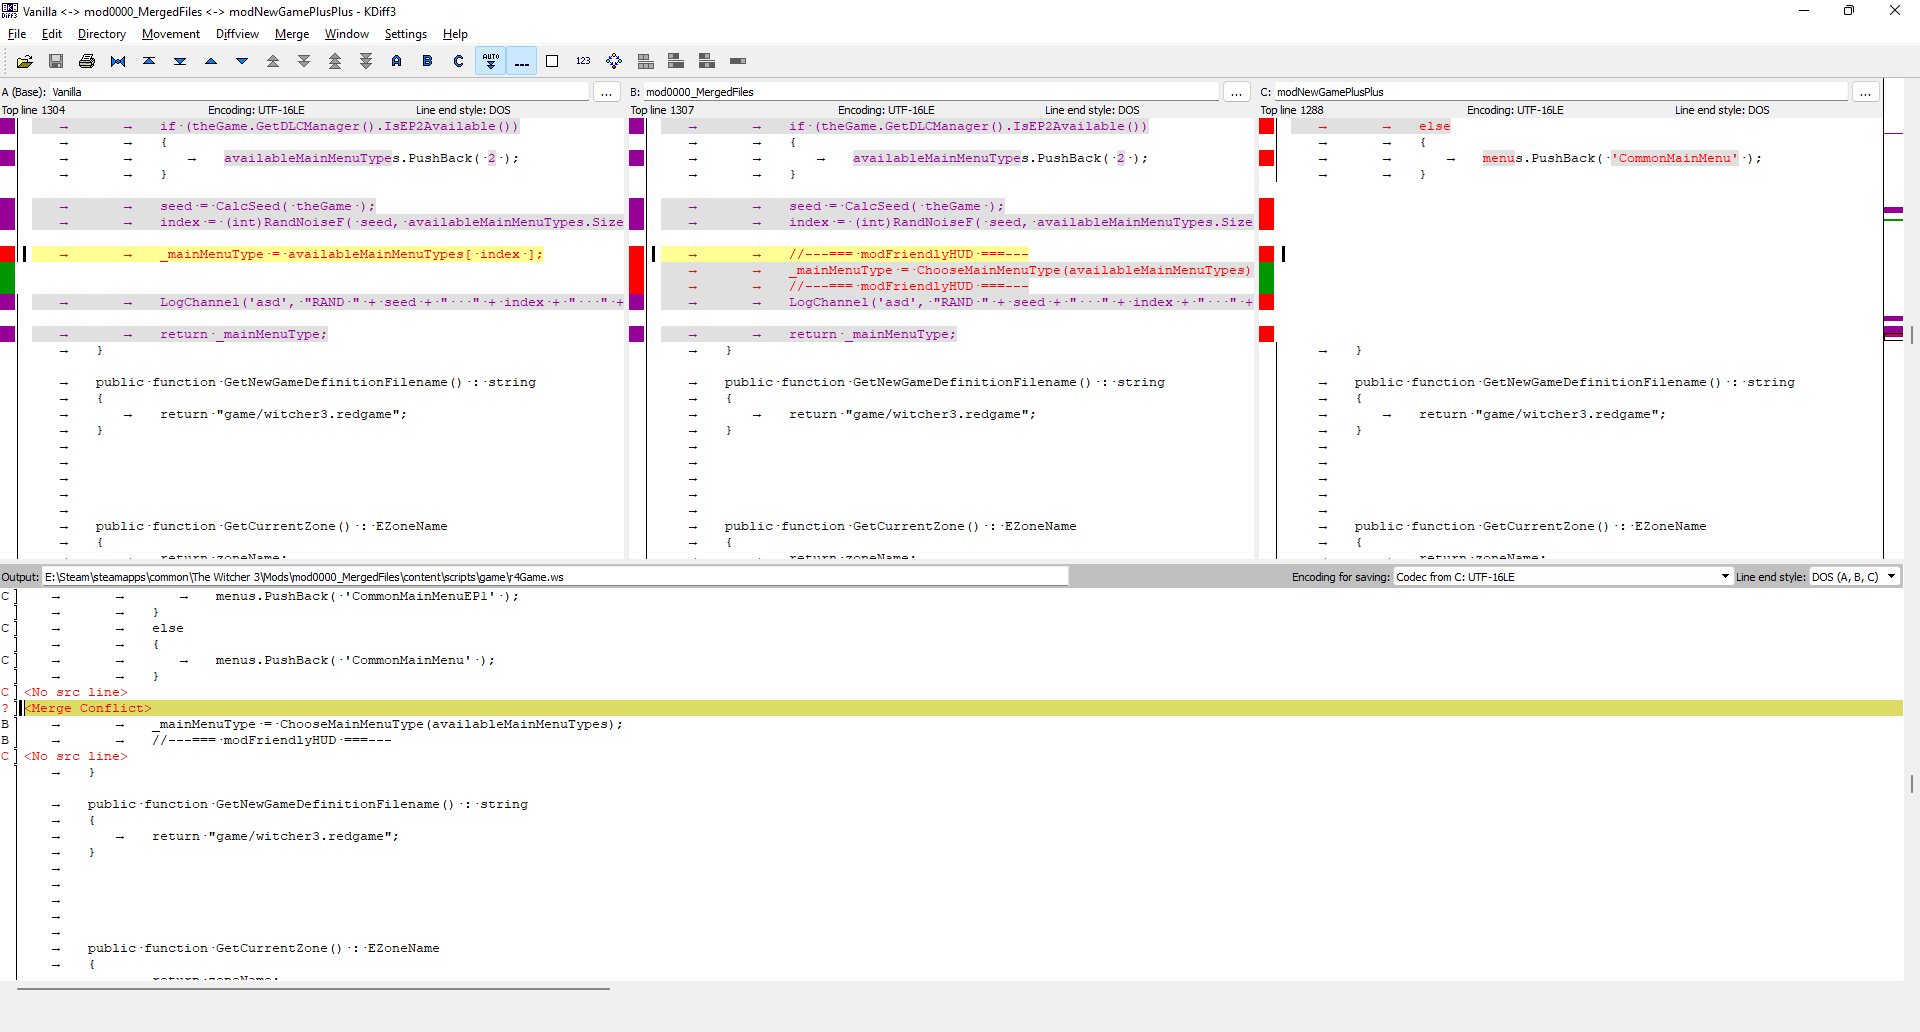Open the Diffview menu
This screenshot has height=1032, width=1920.
[237, 34]
